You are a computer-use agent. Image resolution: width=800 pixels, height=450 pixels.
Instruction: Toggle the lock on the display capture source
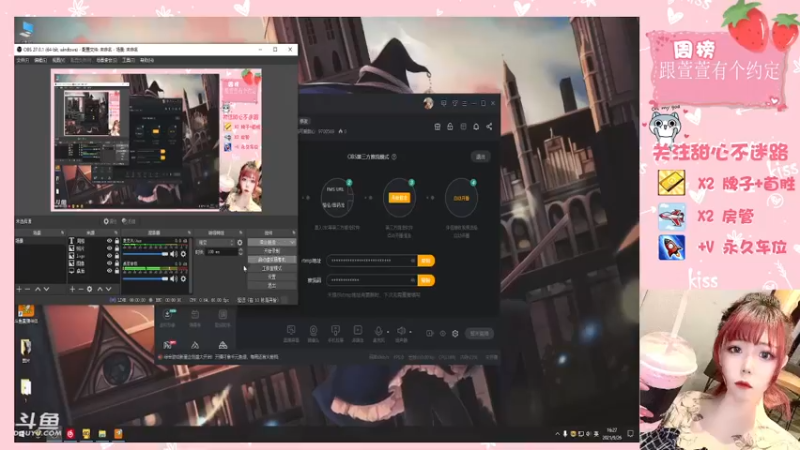(x=117, y=271)
